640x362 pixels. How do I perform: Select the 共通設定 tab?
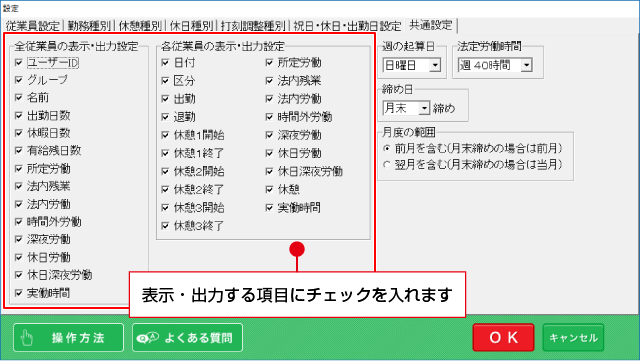coord(431,25)
